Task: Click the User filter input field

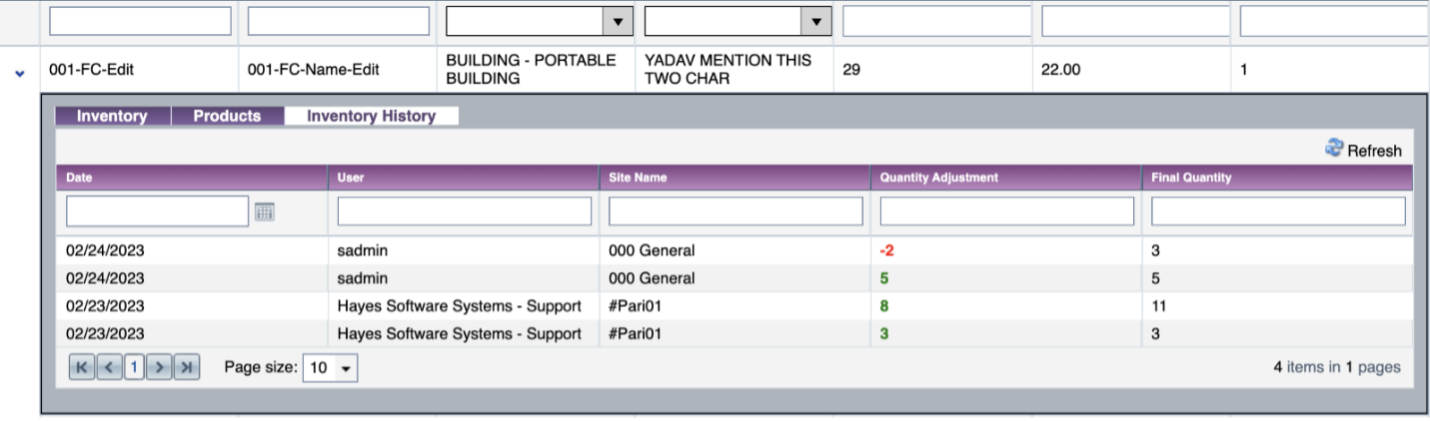Action: 464,211
